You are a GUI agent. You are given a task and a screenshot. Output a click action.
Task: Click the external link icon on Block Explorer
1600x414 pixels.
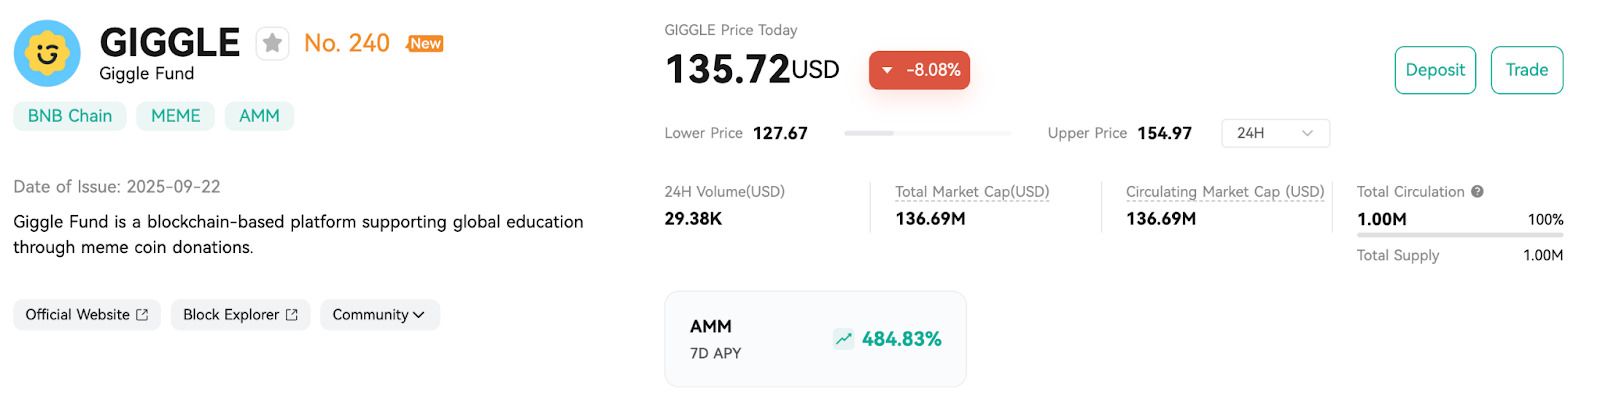(x=292, y=315)
